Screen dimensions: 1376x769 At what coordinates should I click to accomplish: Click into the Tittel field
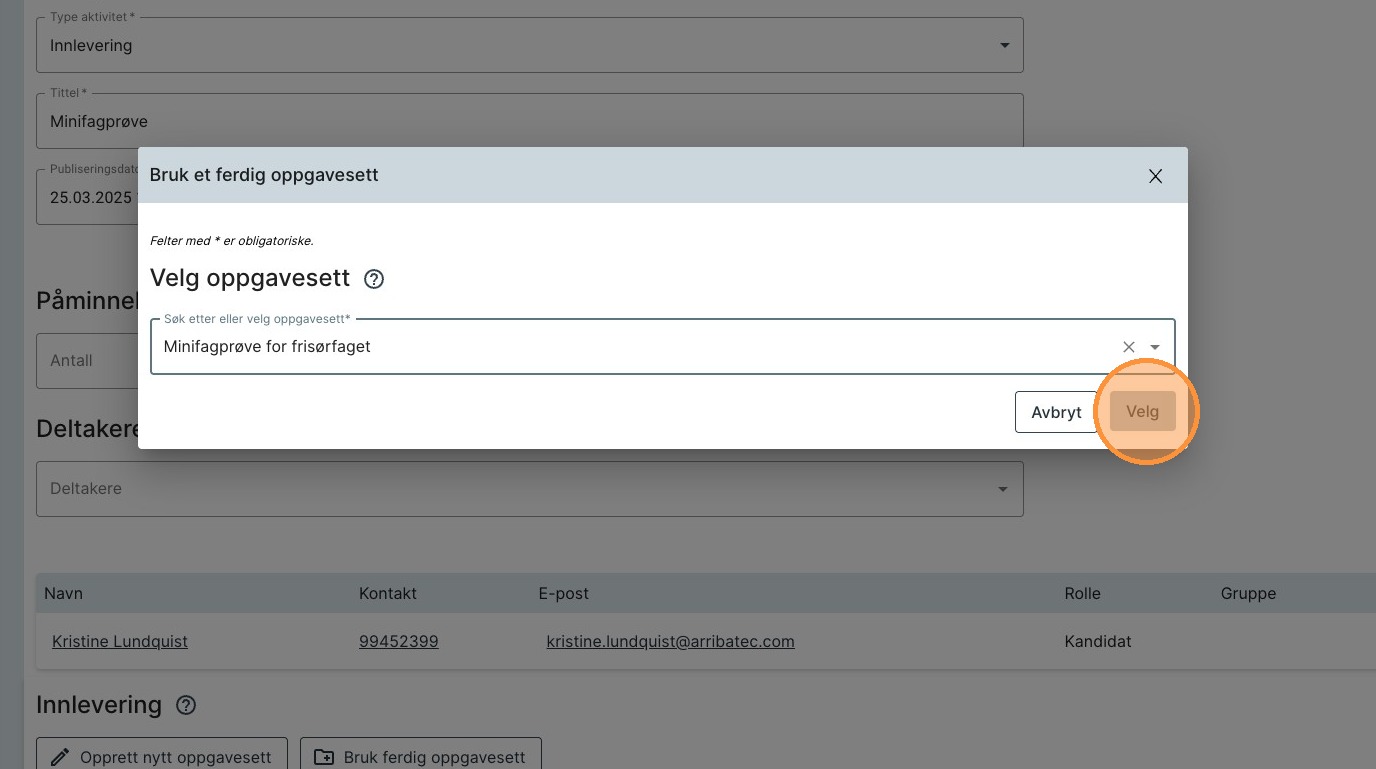529,121
